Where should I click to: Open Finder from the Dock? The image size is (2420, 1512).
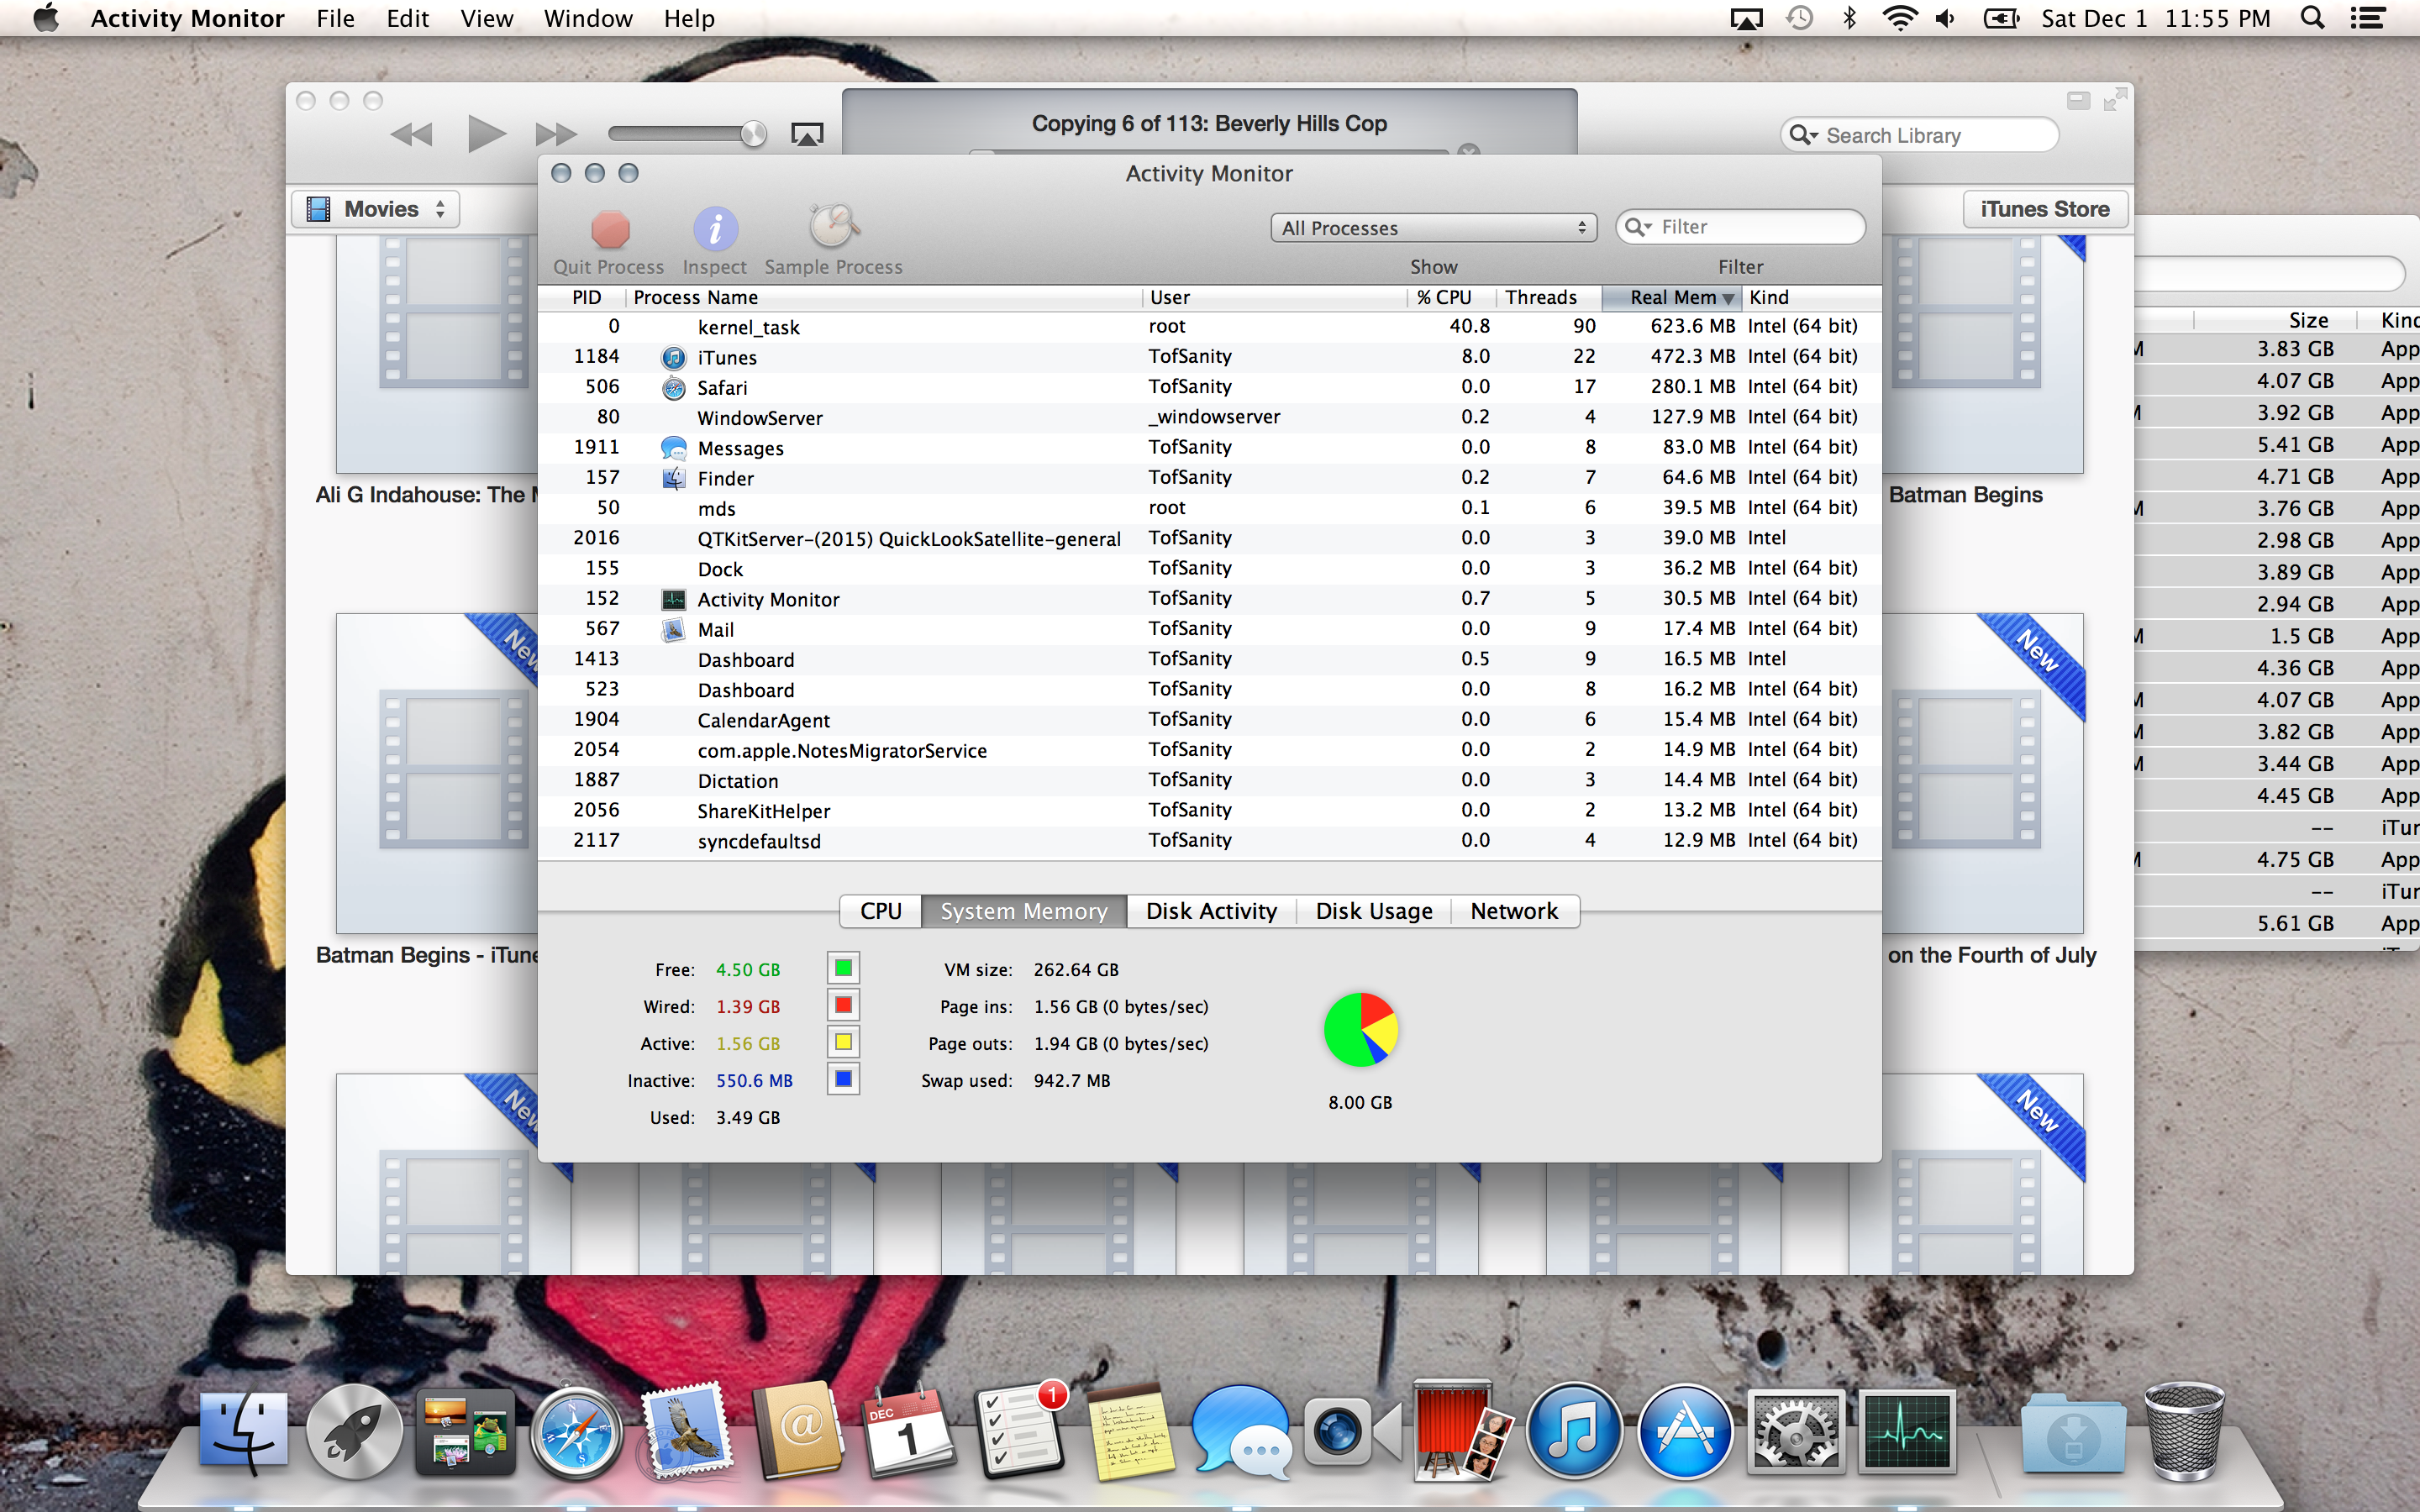click(243, 1431)
